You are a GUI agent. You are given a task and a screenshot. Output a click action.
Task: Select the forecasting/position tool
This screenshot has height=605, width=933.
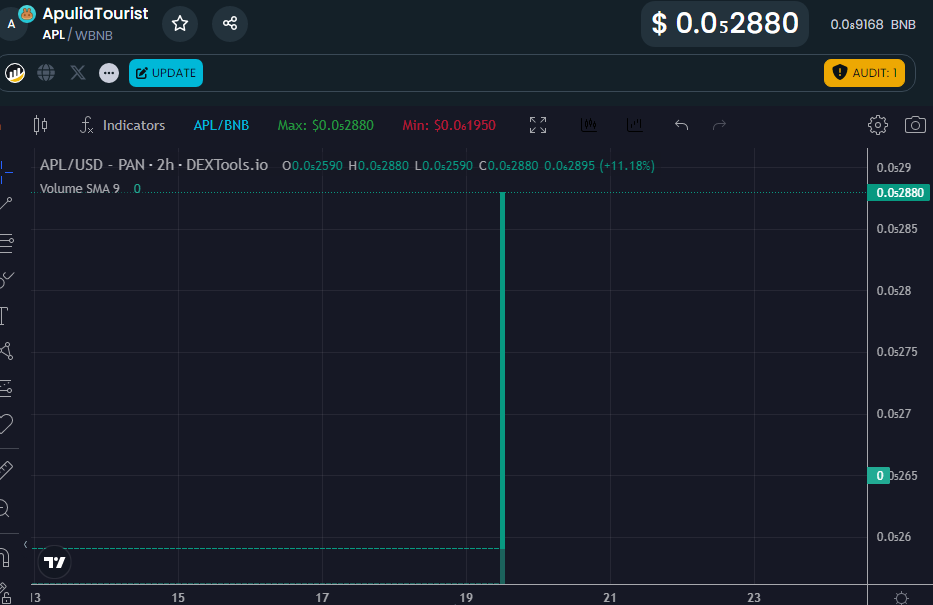coord(6,388)
